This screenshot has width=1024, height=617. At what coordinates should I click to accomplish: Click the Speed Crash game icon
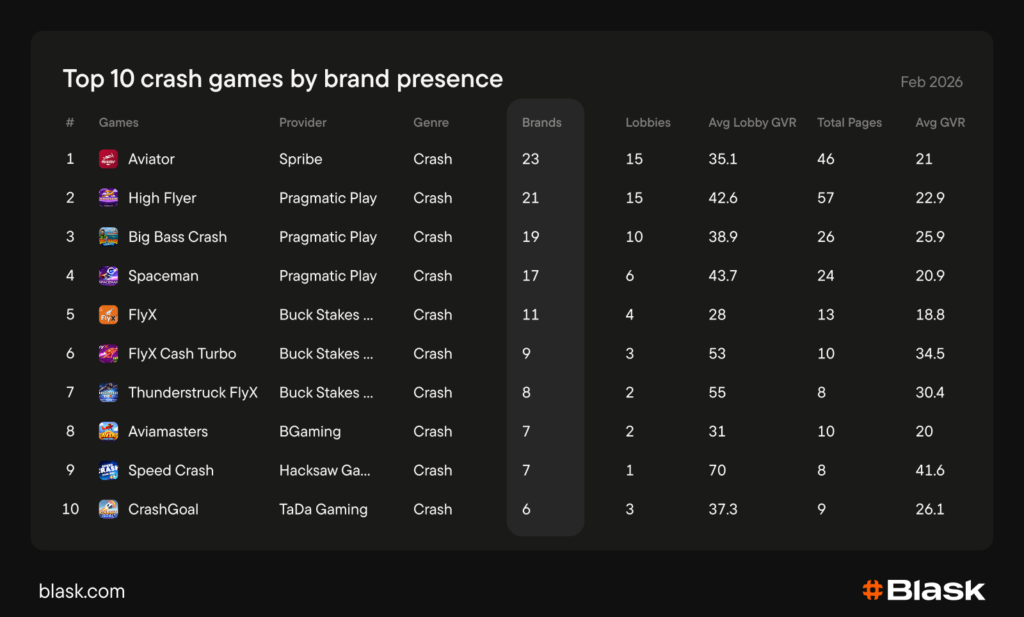pyautogui.click(x=108, y=471)
